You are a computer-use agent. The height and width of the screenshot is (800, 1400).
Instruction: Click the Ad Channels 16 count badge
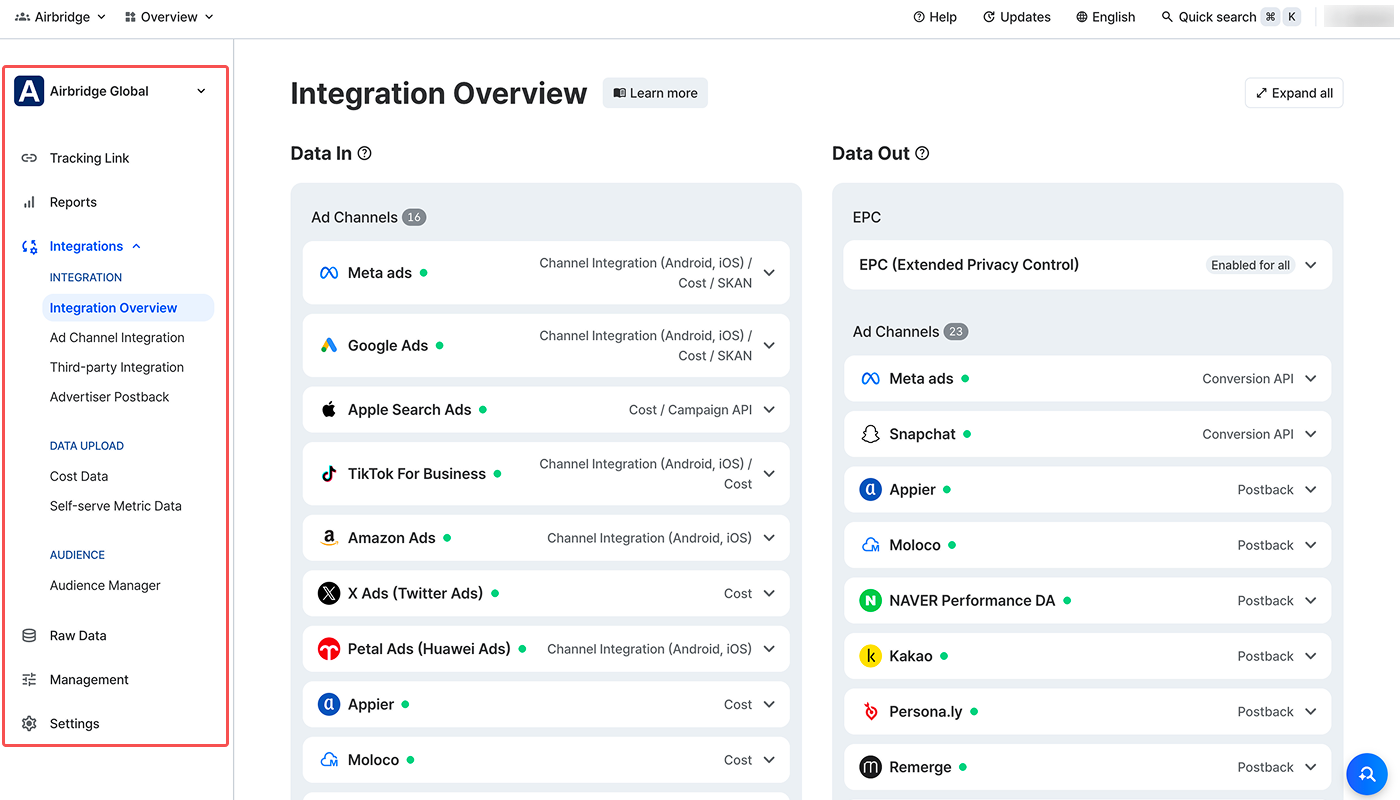point(414,218)
